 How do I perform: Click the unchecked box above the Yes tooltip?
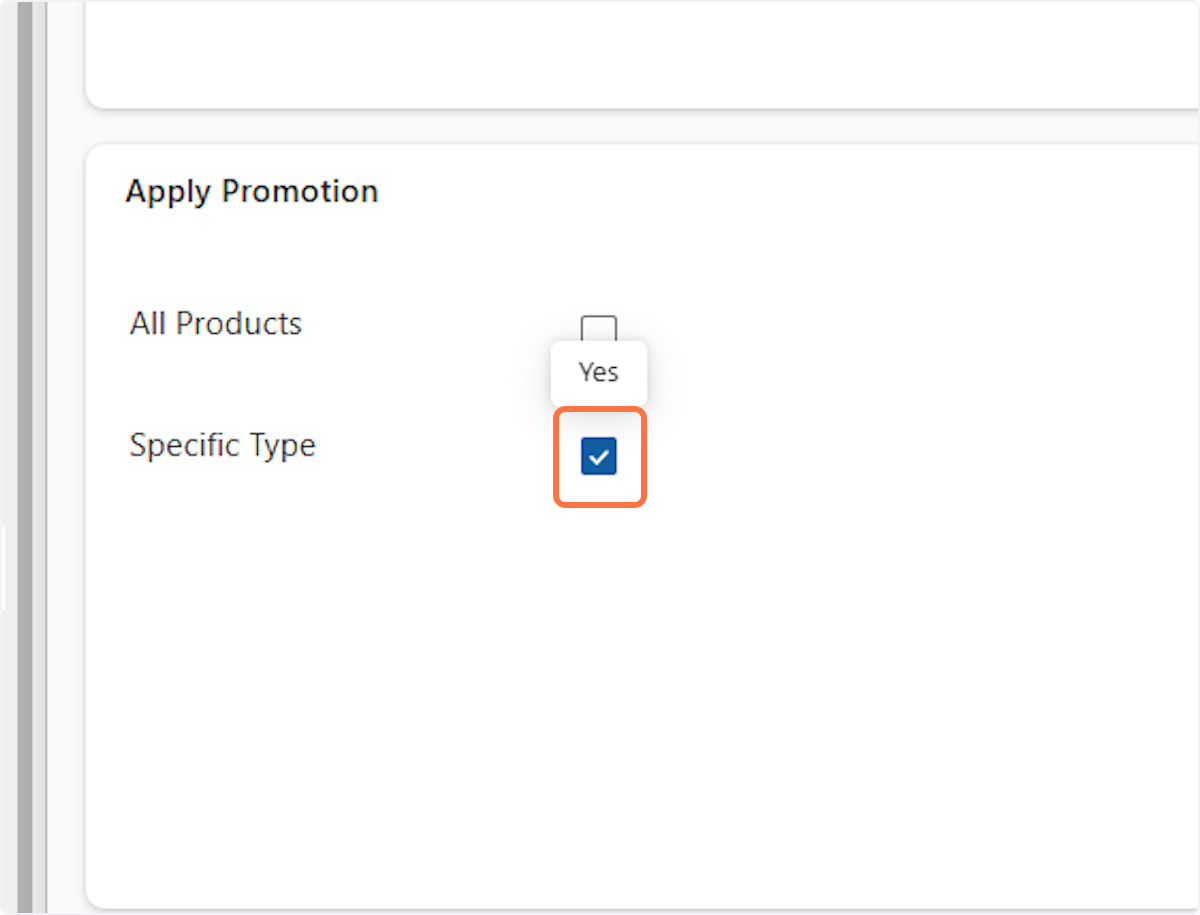pyautogui.click(x=599, y=328)
